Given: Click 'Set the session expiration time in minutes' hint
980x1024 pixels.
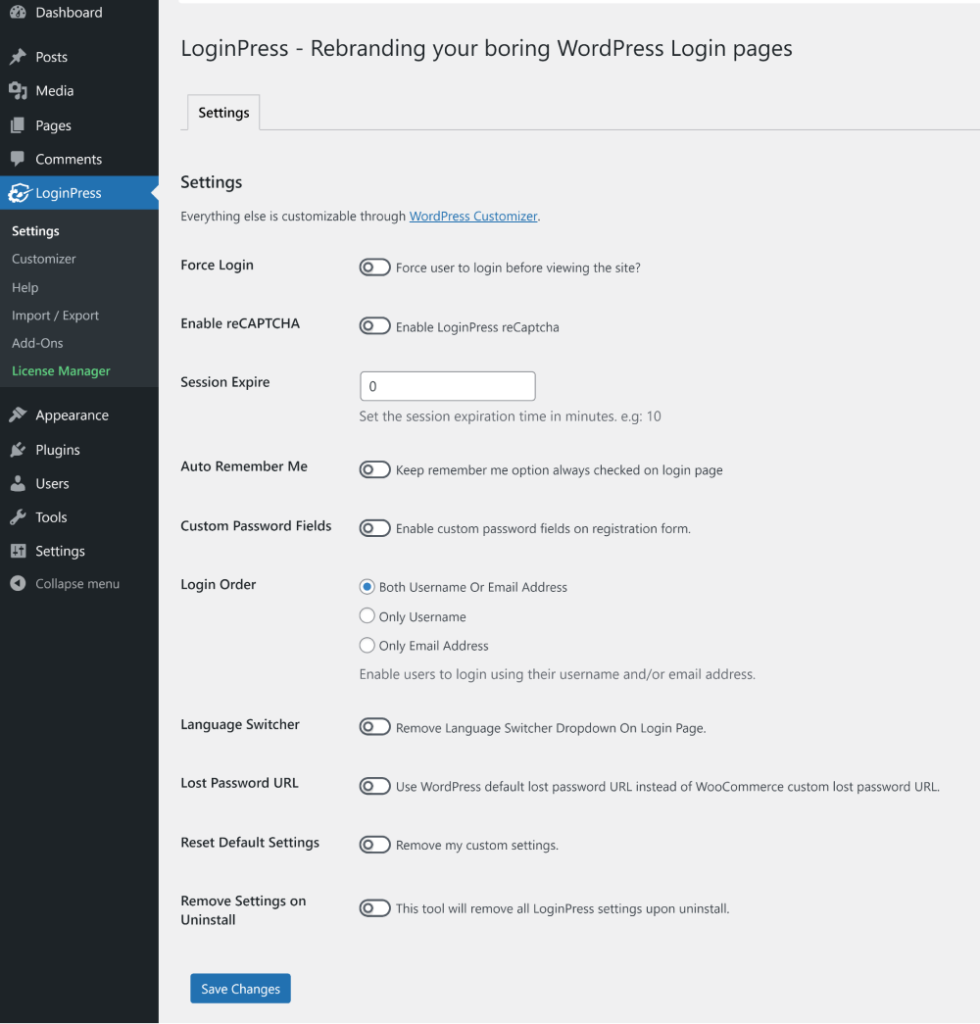Looking at the screenshot, I should pyautogui.click(x=510, y=416).
